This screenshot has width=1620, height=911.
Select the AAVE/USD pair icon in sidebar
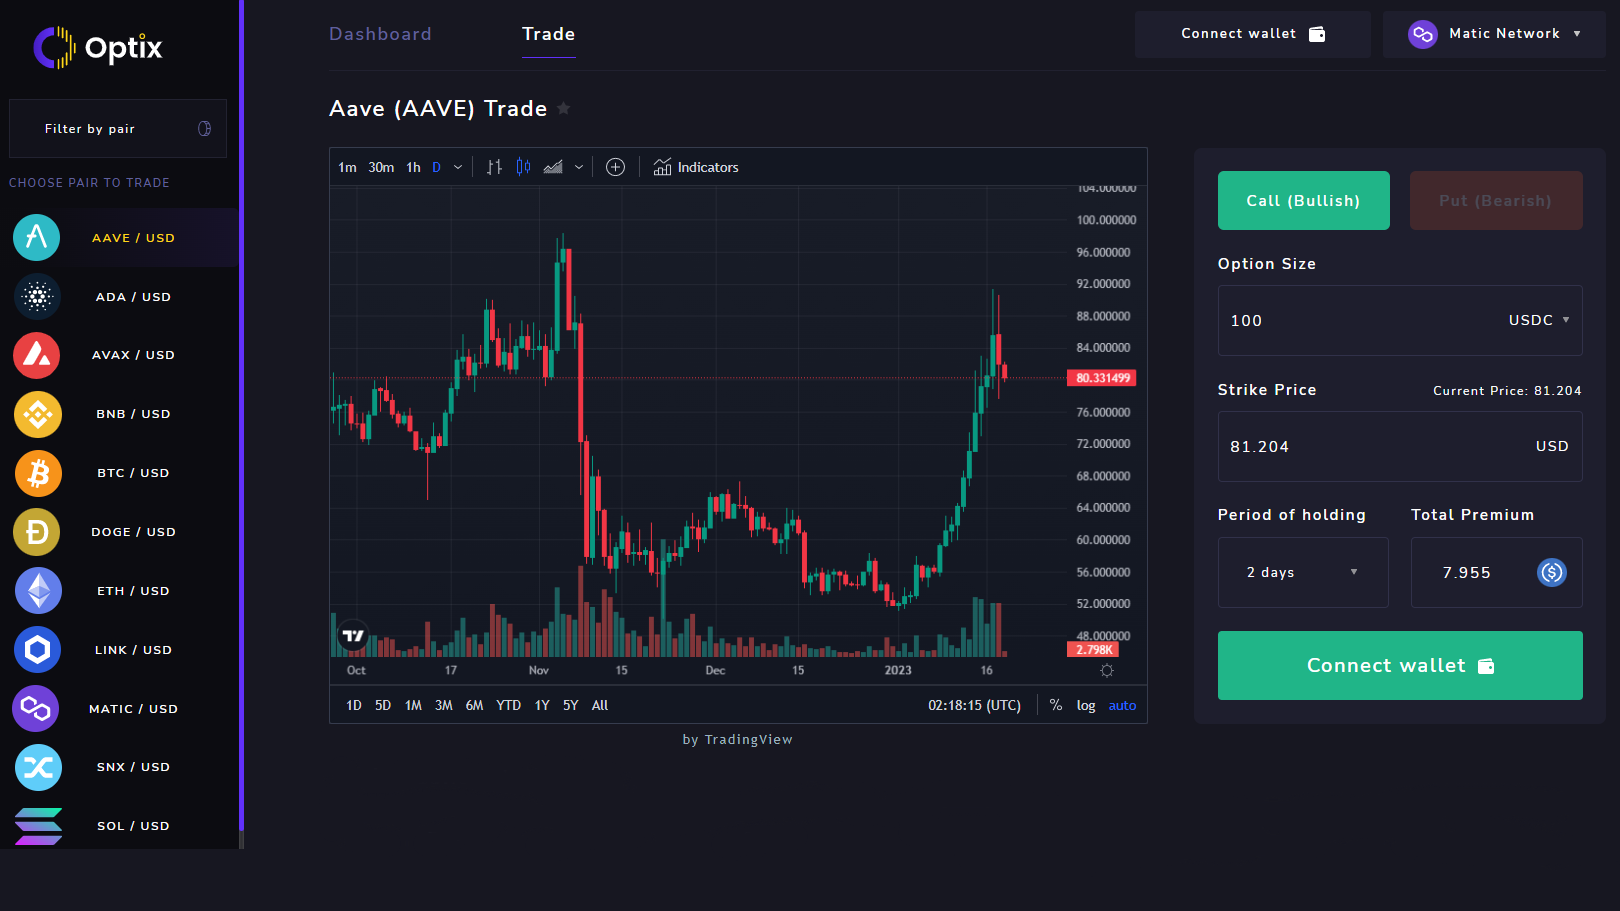click(x=36, y=237)
